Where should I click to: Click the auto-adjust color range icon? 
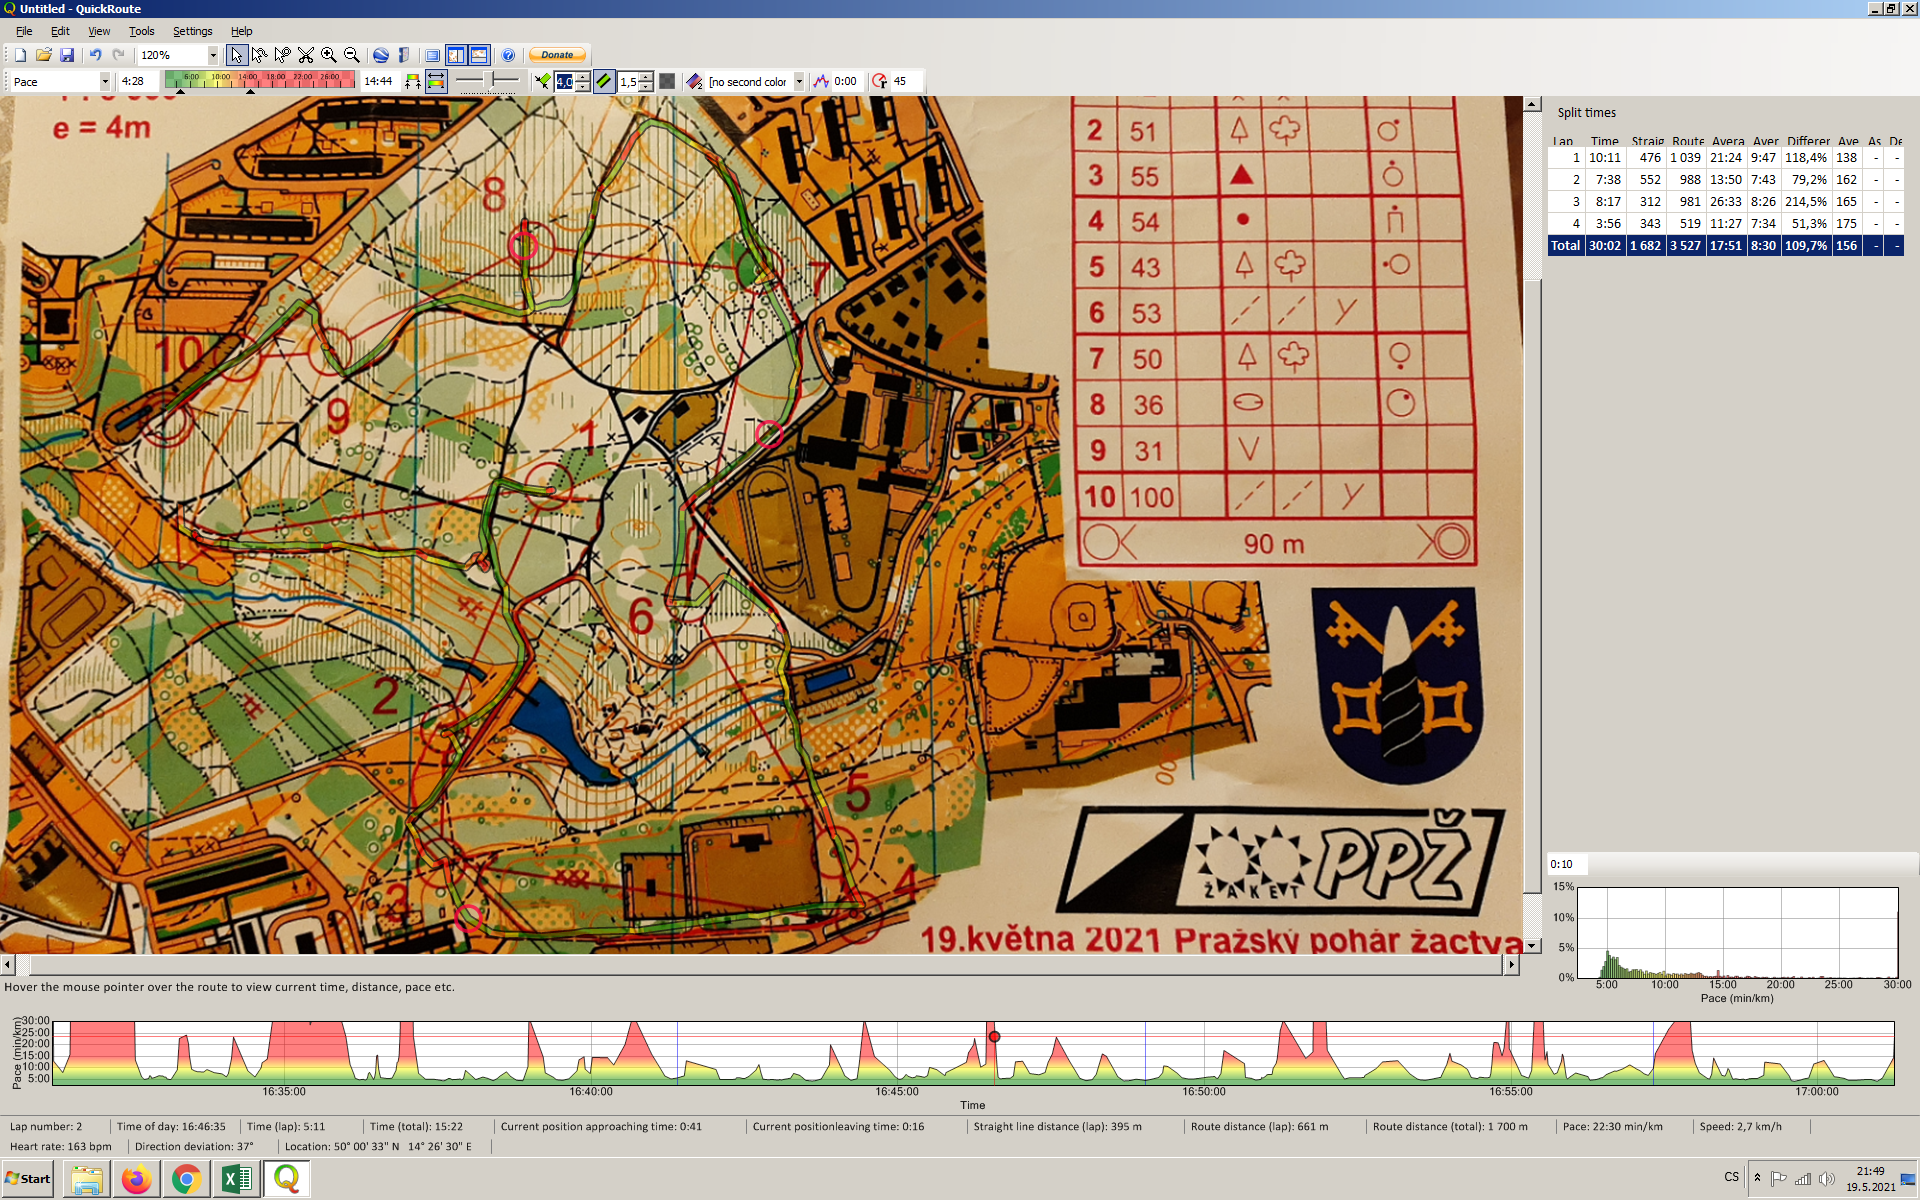click(x=413, y=82)
